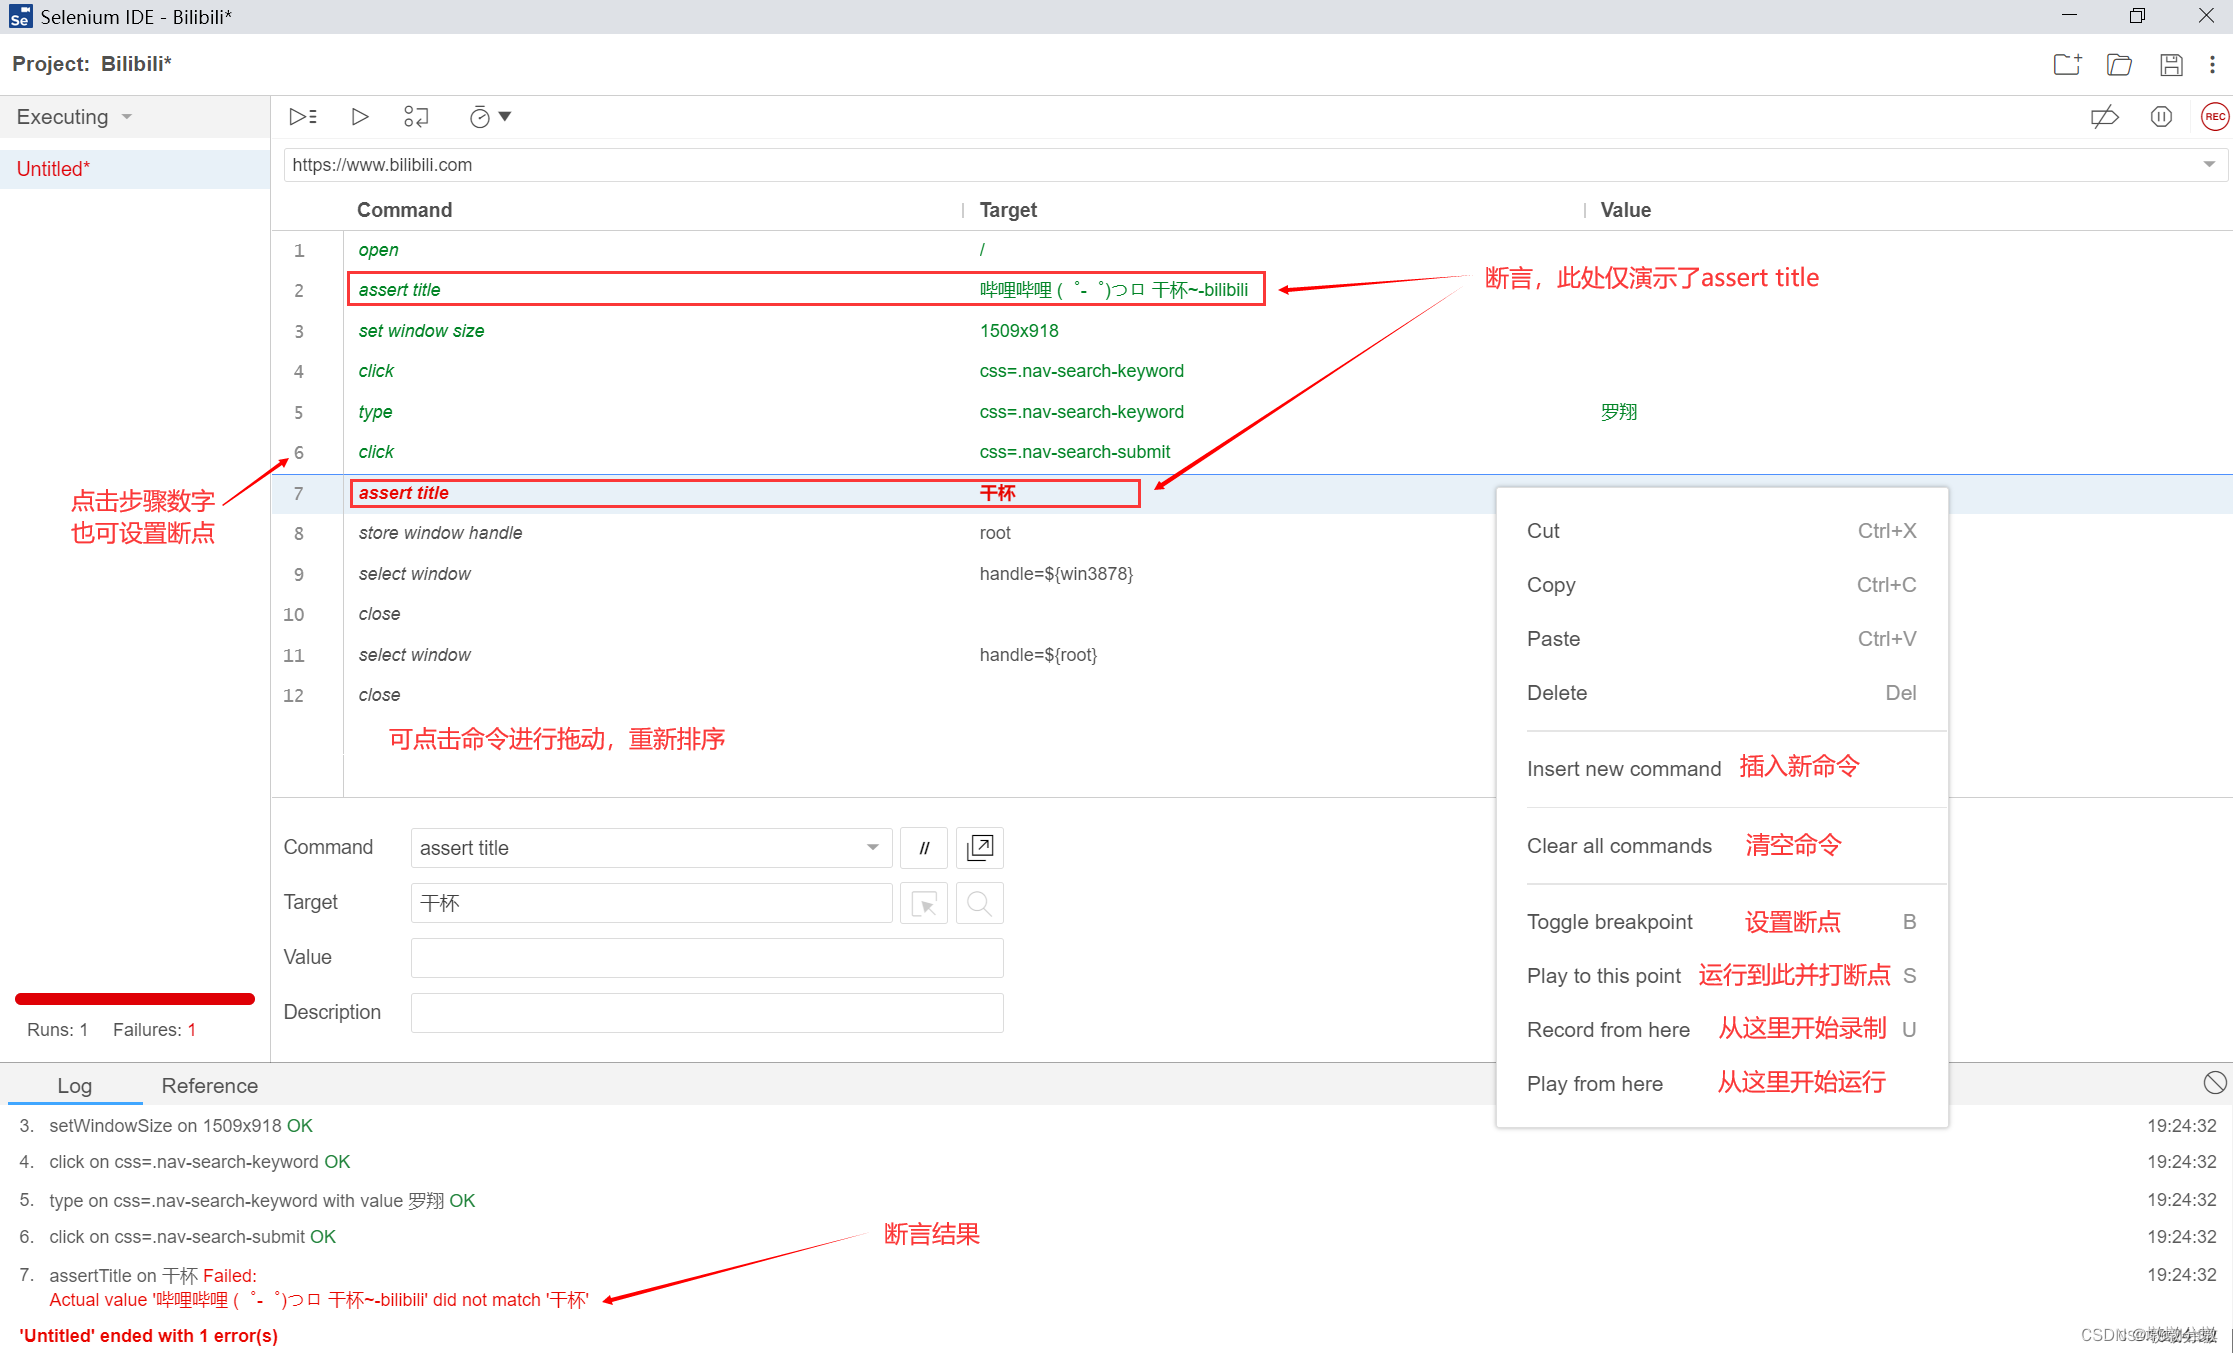
Task: Choose Copy from context menu
Action: pos(1722,585)
